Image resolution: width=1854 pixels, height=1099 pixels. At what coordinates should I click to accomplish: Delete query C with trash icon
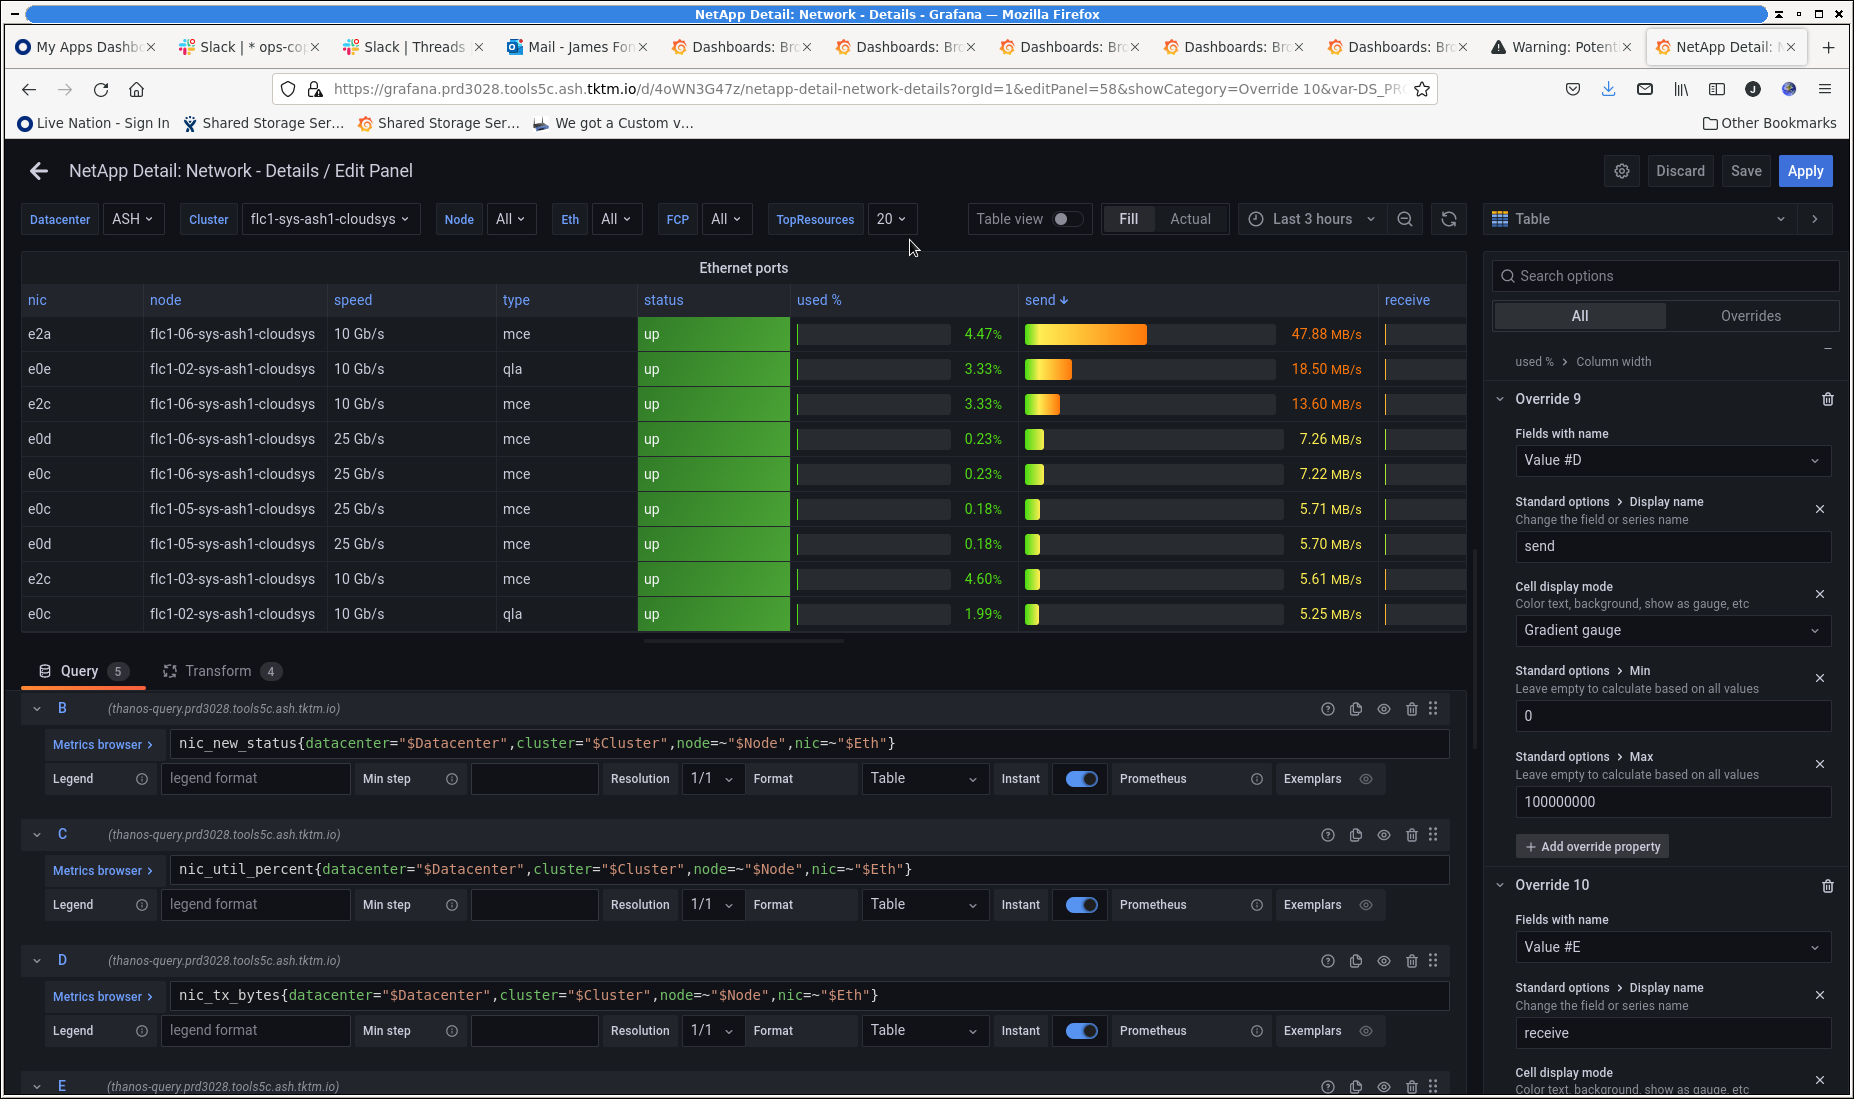(x=1412, y=835)
